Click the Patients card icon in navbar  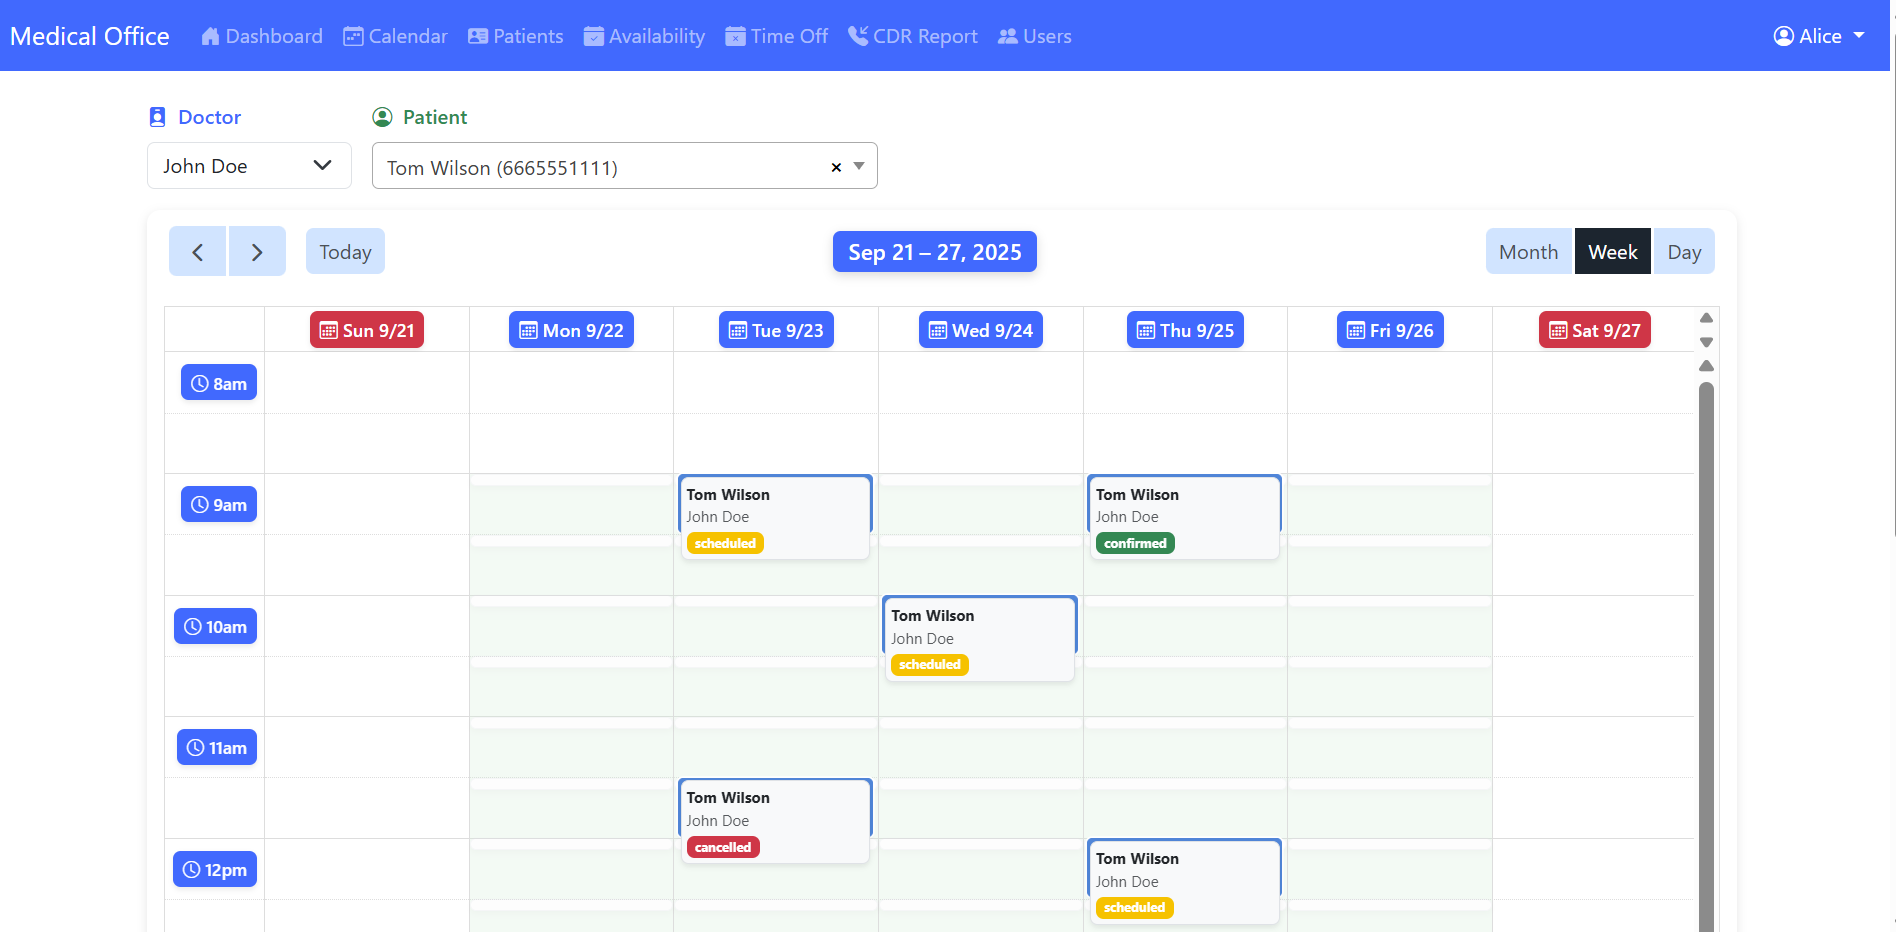tap(478, 37)
